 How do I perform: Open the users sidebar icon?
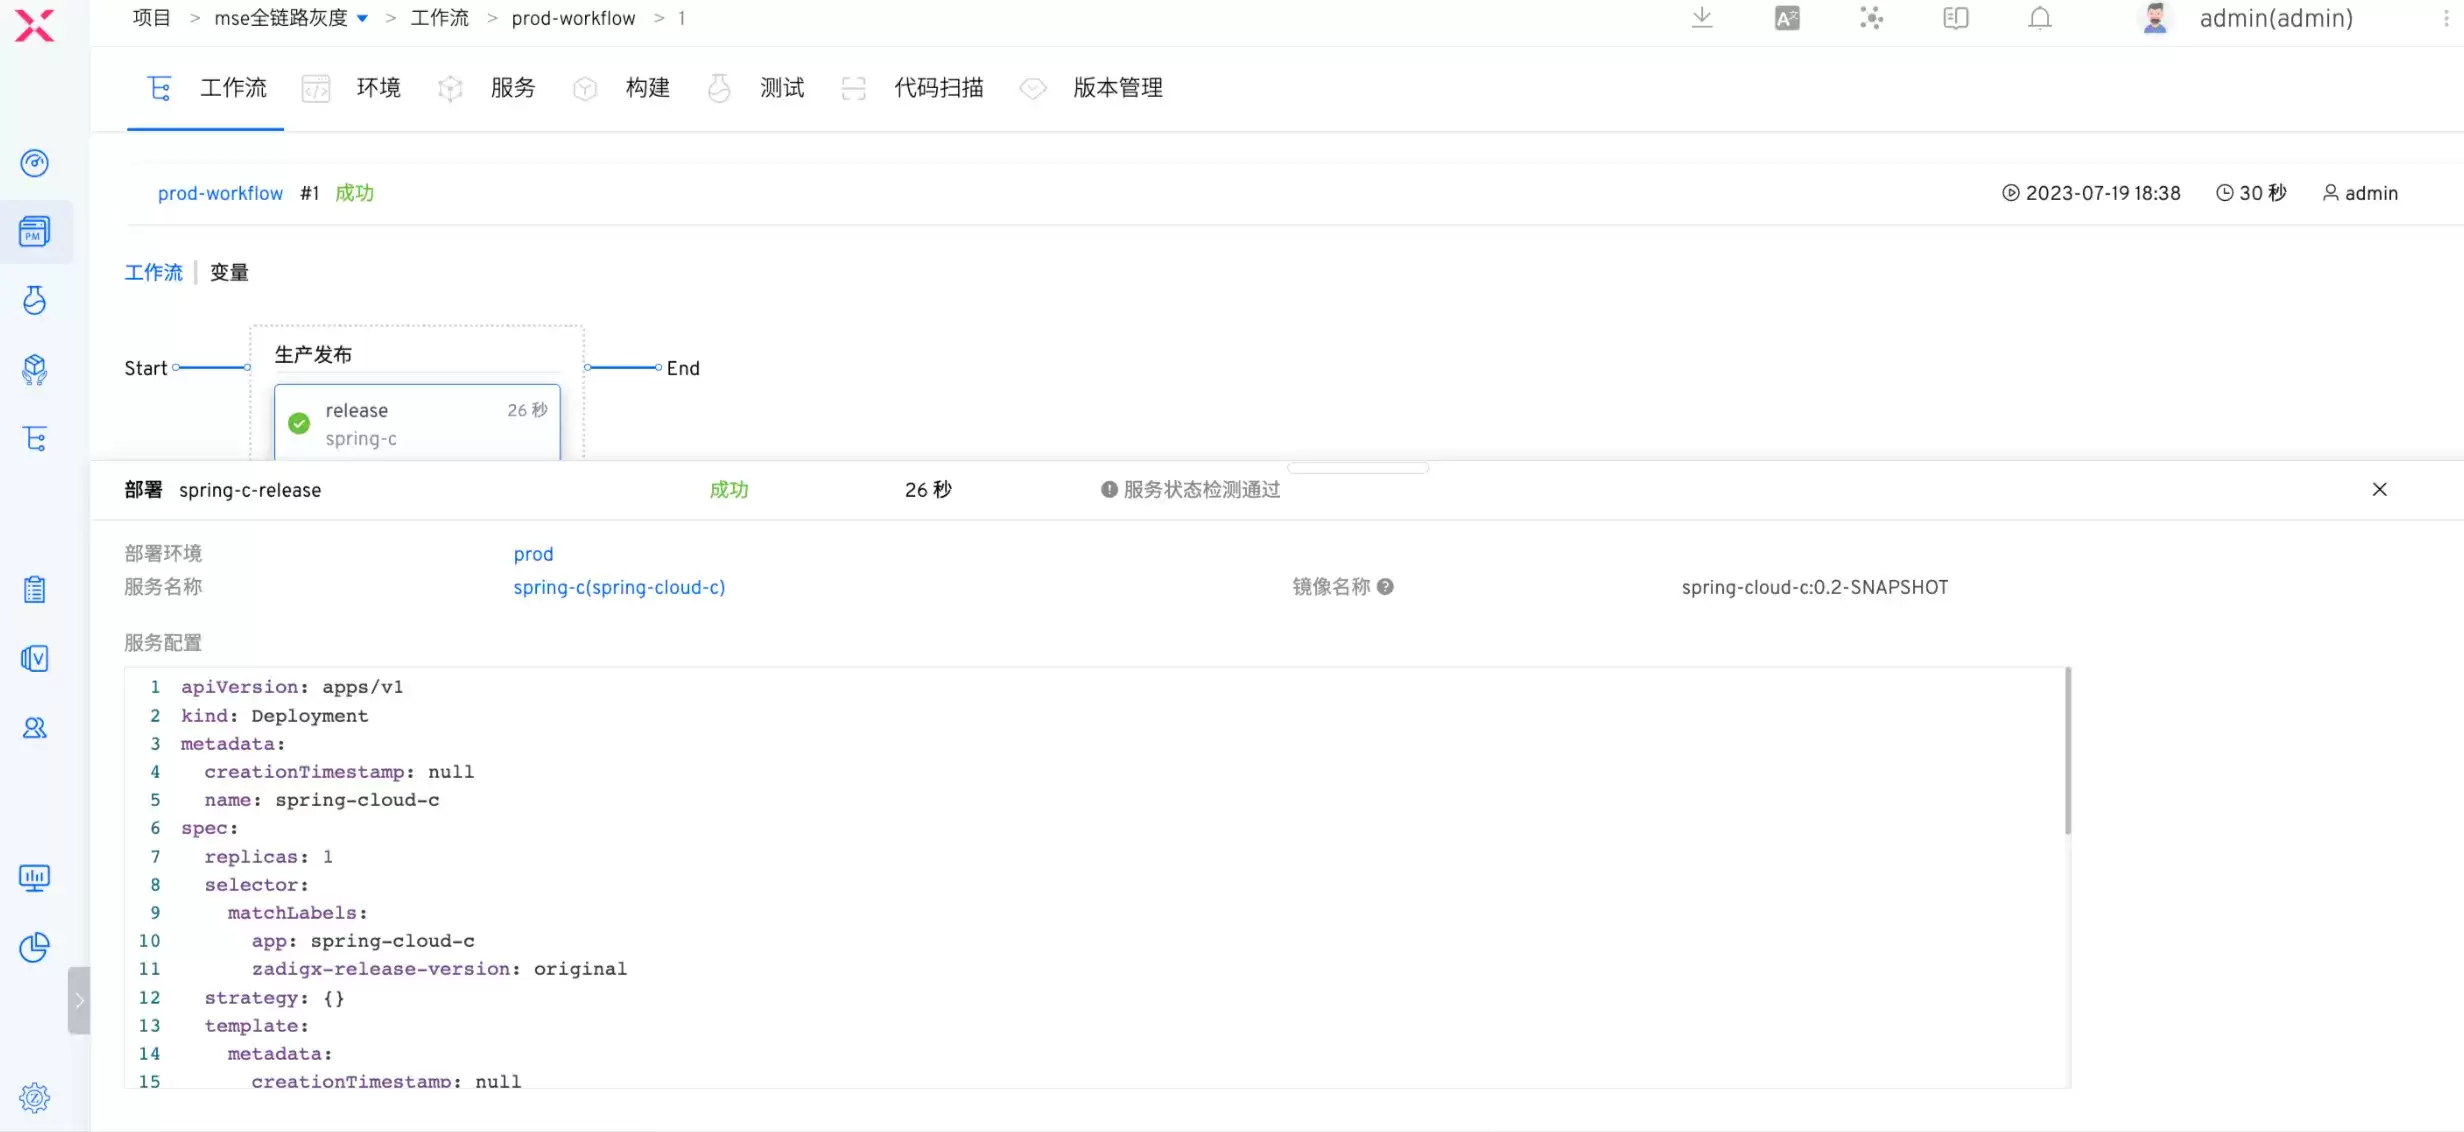[x=35, y=728]
